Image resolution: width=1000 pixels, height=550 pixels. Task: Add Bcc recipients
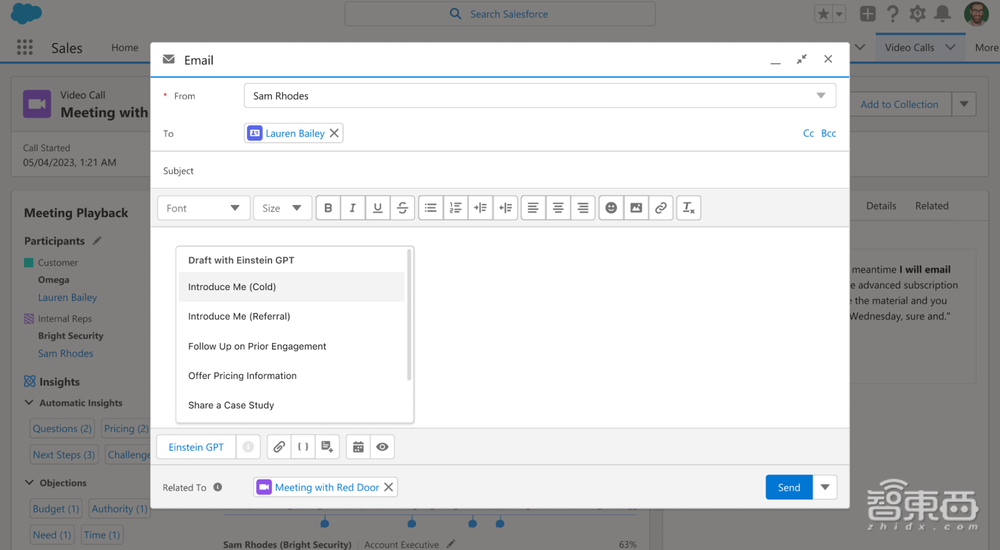click(x=828, y=133)
